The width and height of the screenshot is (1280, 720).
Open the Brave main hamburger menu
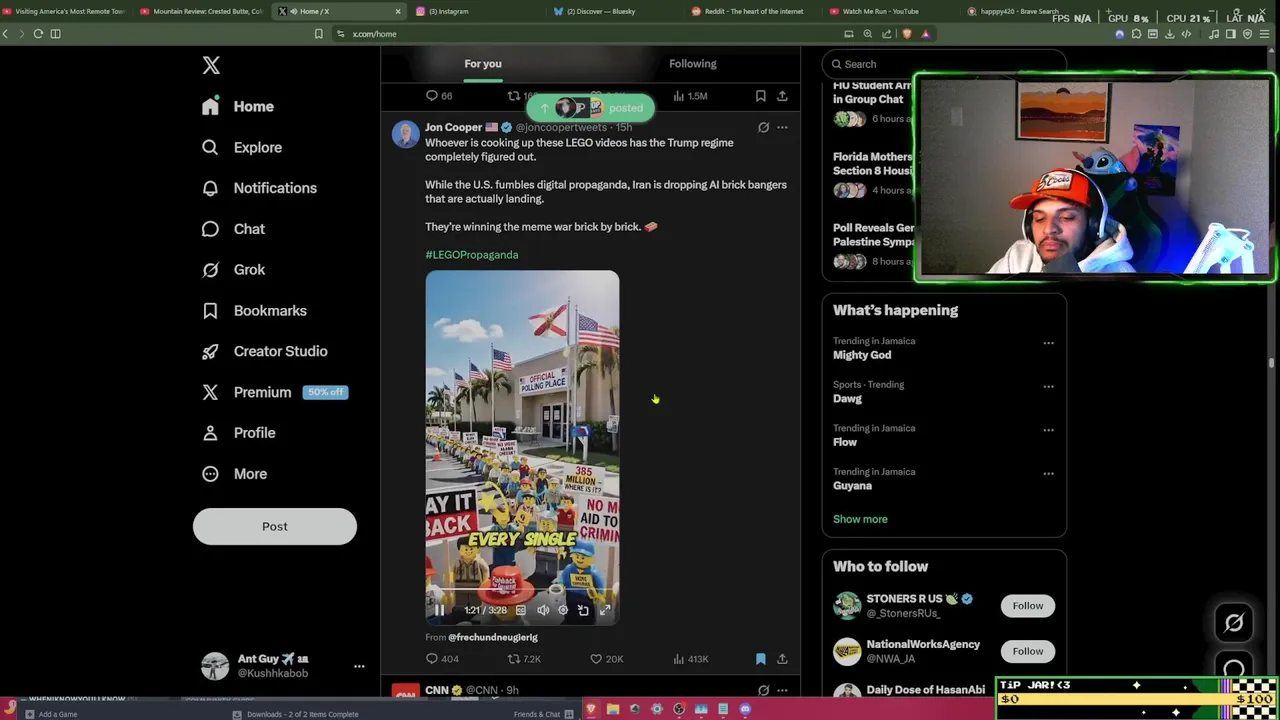point(1265,34)
